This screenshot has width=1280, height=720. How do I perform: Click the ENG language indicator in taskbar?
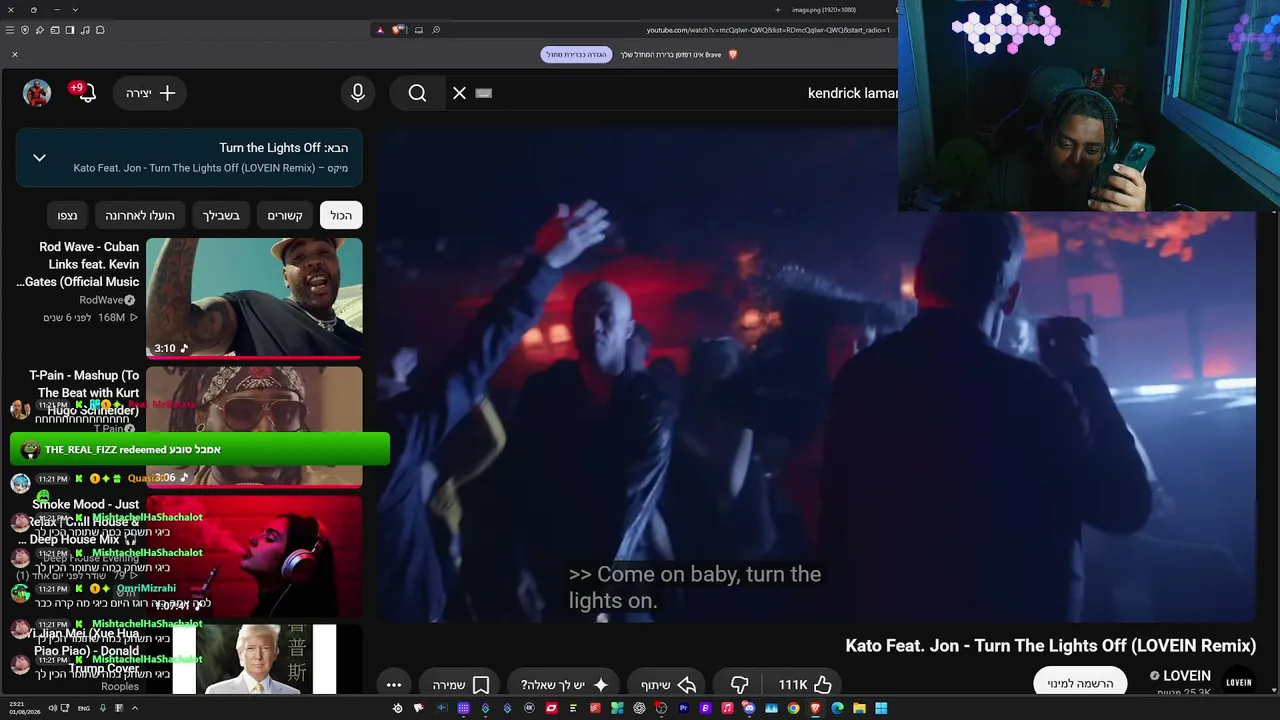click(84, 708)
